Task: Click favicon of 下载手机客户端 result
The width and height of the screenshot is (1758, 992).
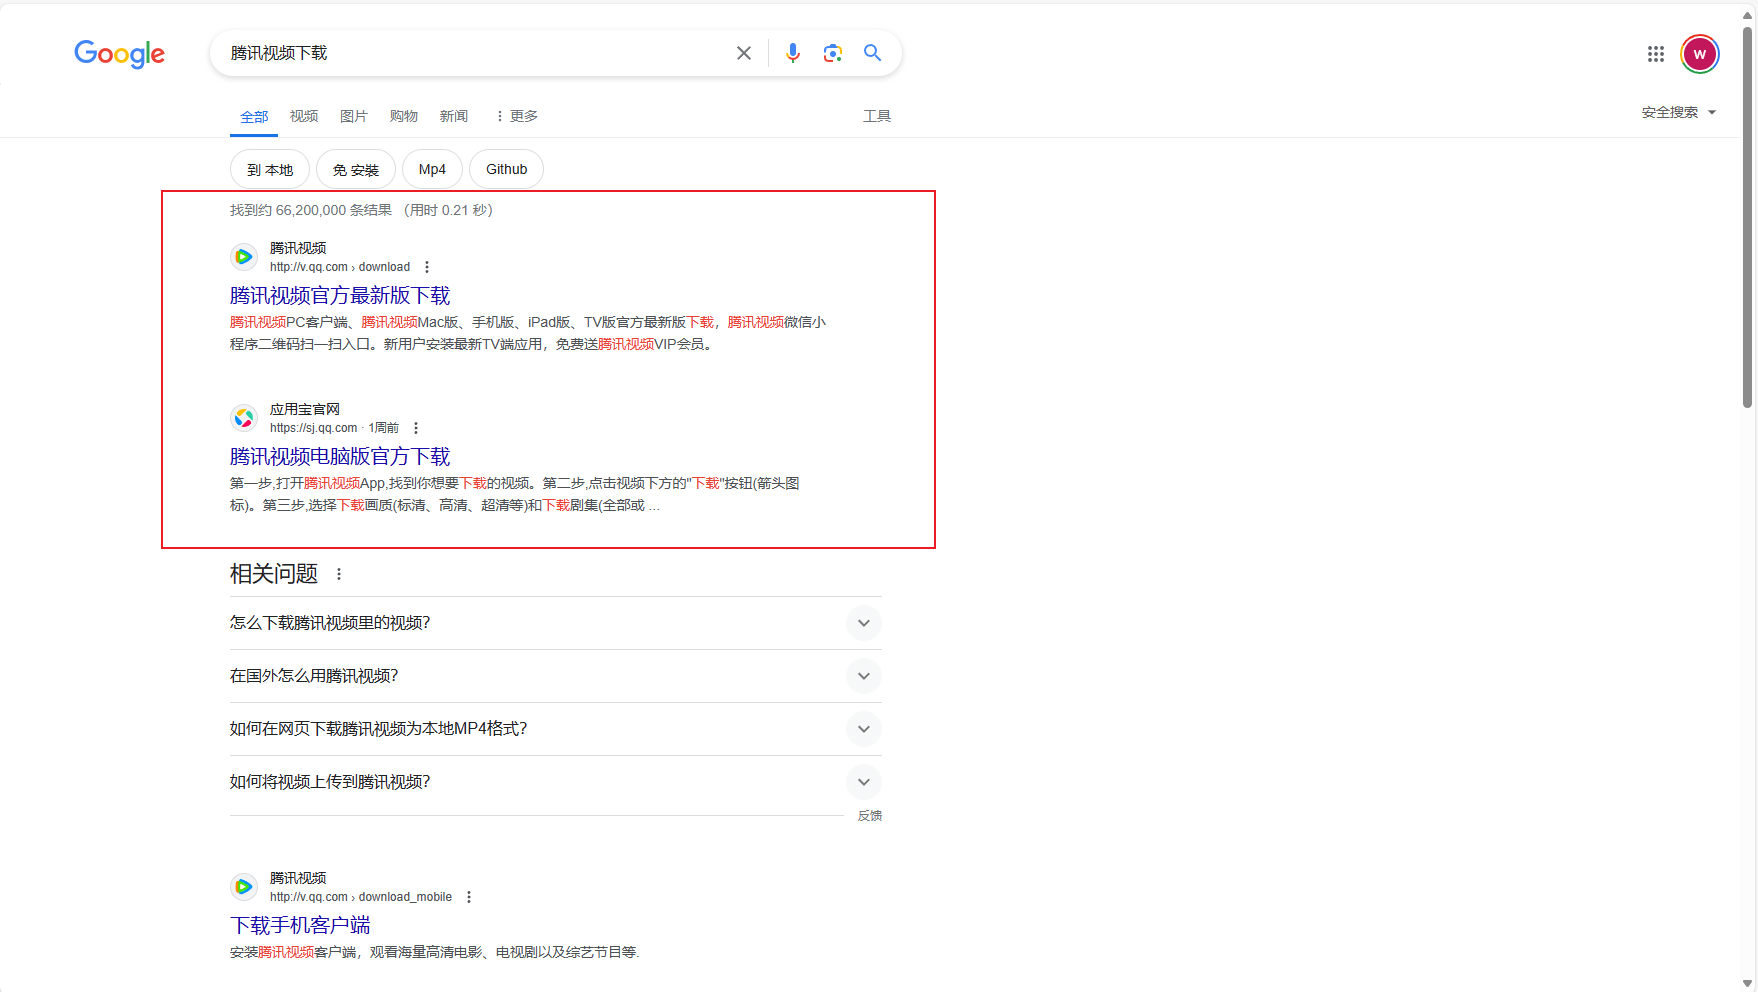Action: click(244, 887)
